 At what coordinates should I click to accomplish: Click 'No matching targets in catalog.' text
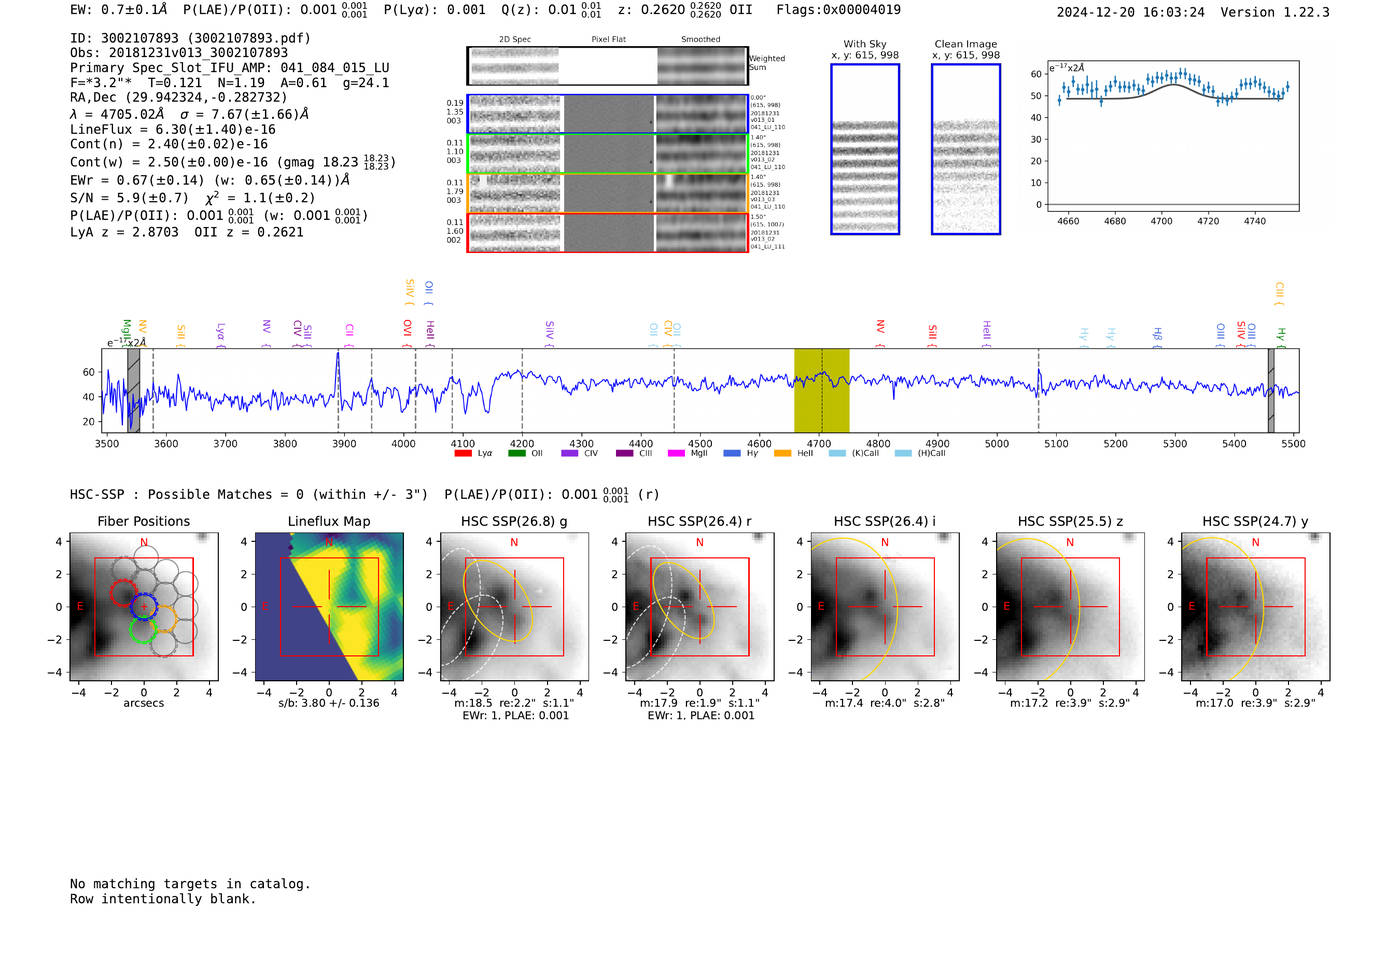(190, 884)
